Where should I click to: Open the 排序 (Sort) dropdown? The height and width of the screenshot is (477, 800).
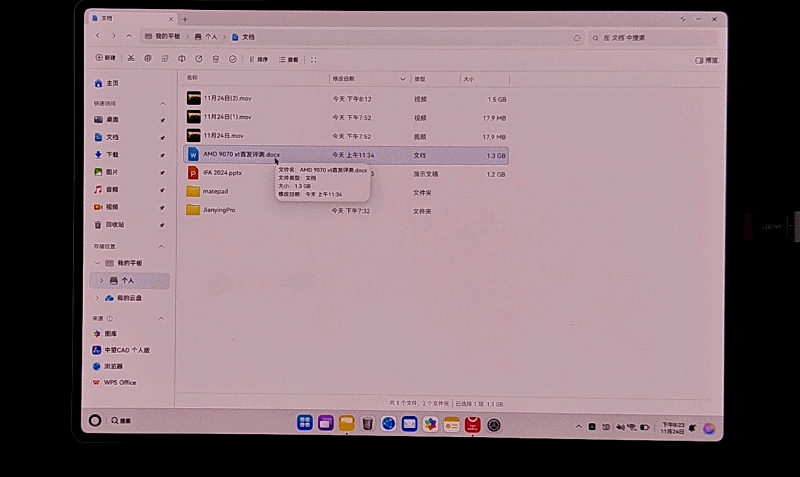pos(258,59)
